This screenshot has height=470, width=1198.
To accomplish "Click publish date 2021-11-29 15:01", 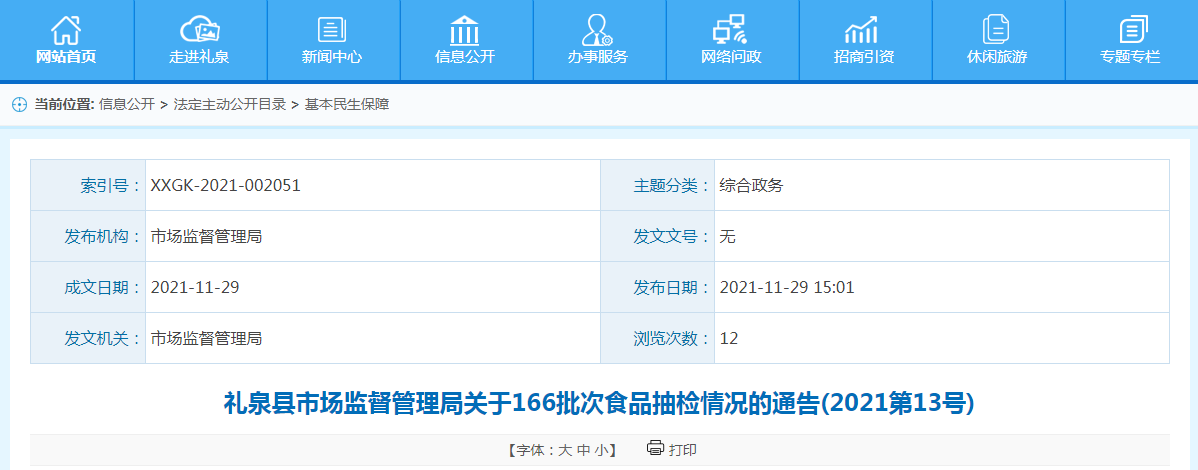I will [787, 287].
